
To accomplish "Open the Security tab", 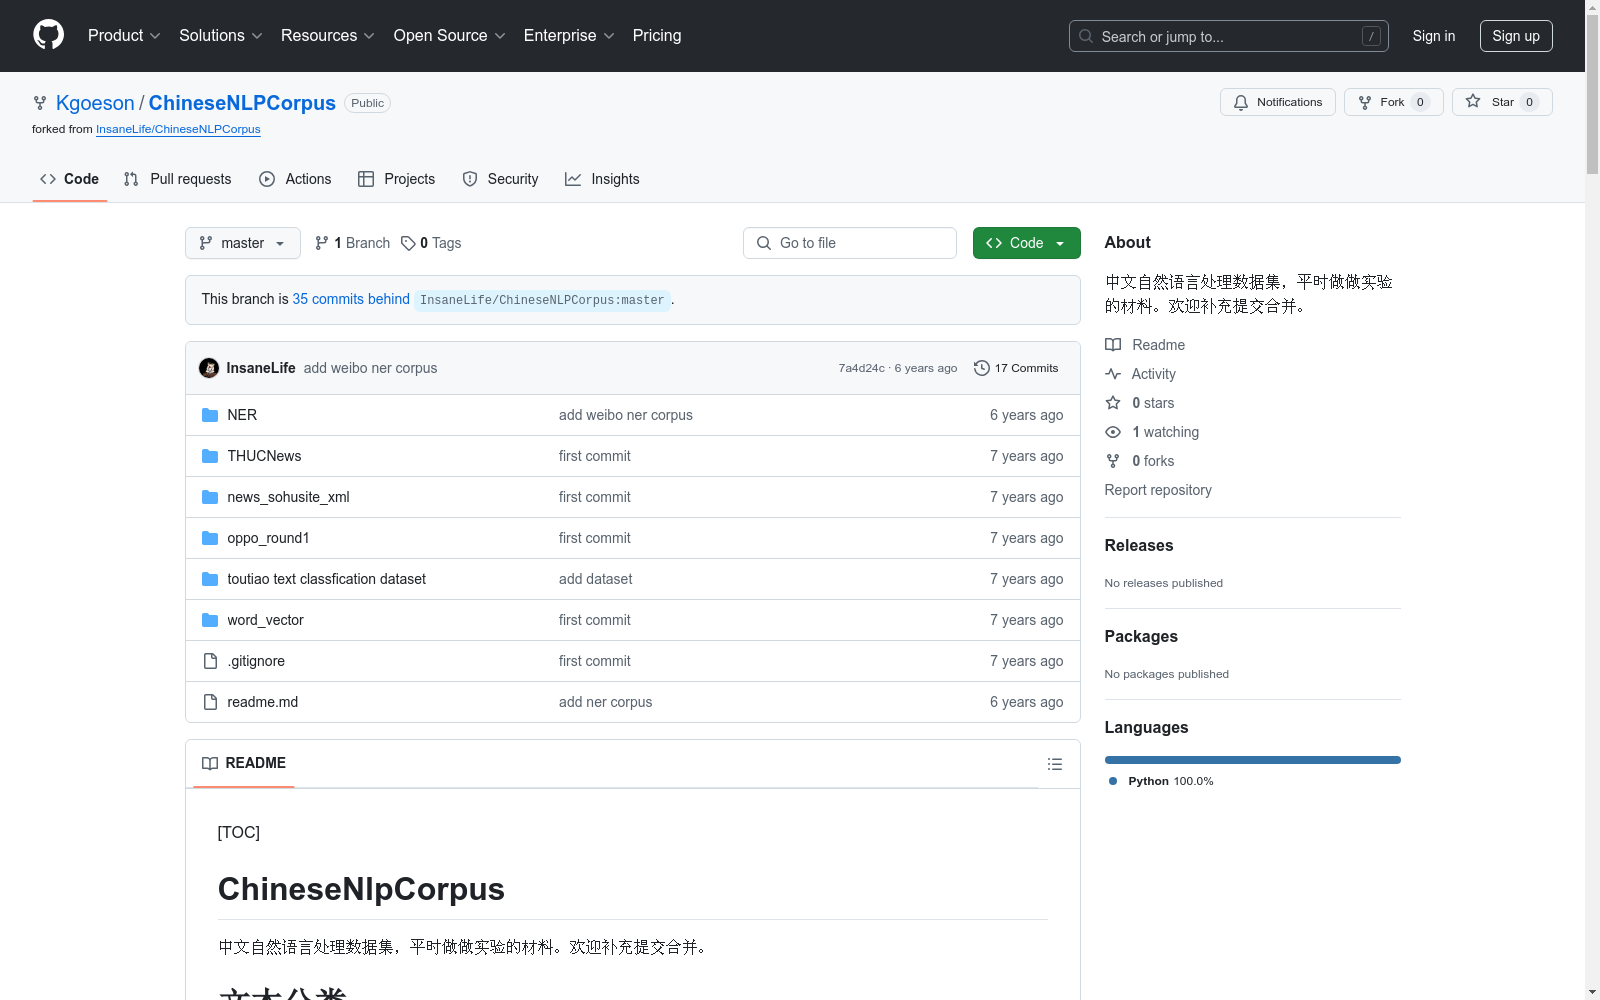I will pyautogui.click(x=501, y=179).
